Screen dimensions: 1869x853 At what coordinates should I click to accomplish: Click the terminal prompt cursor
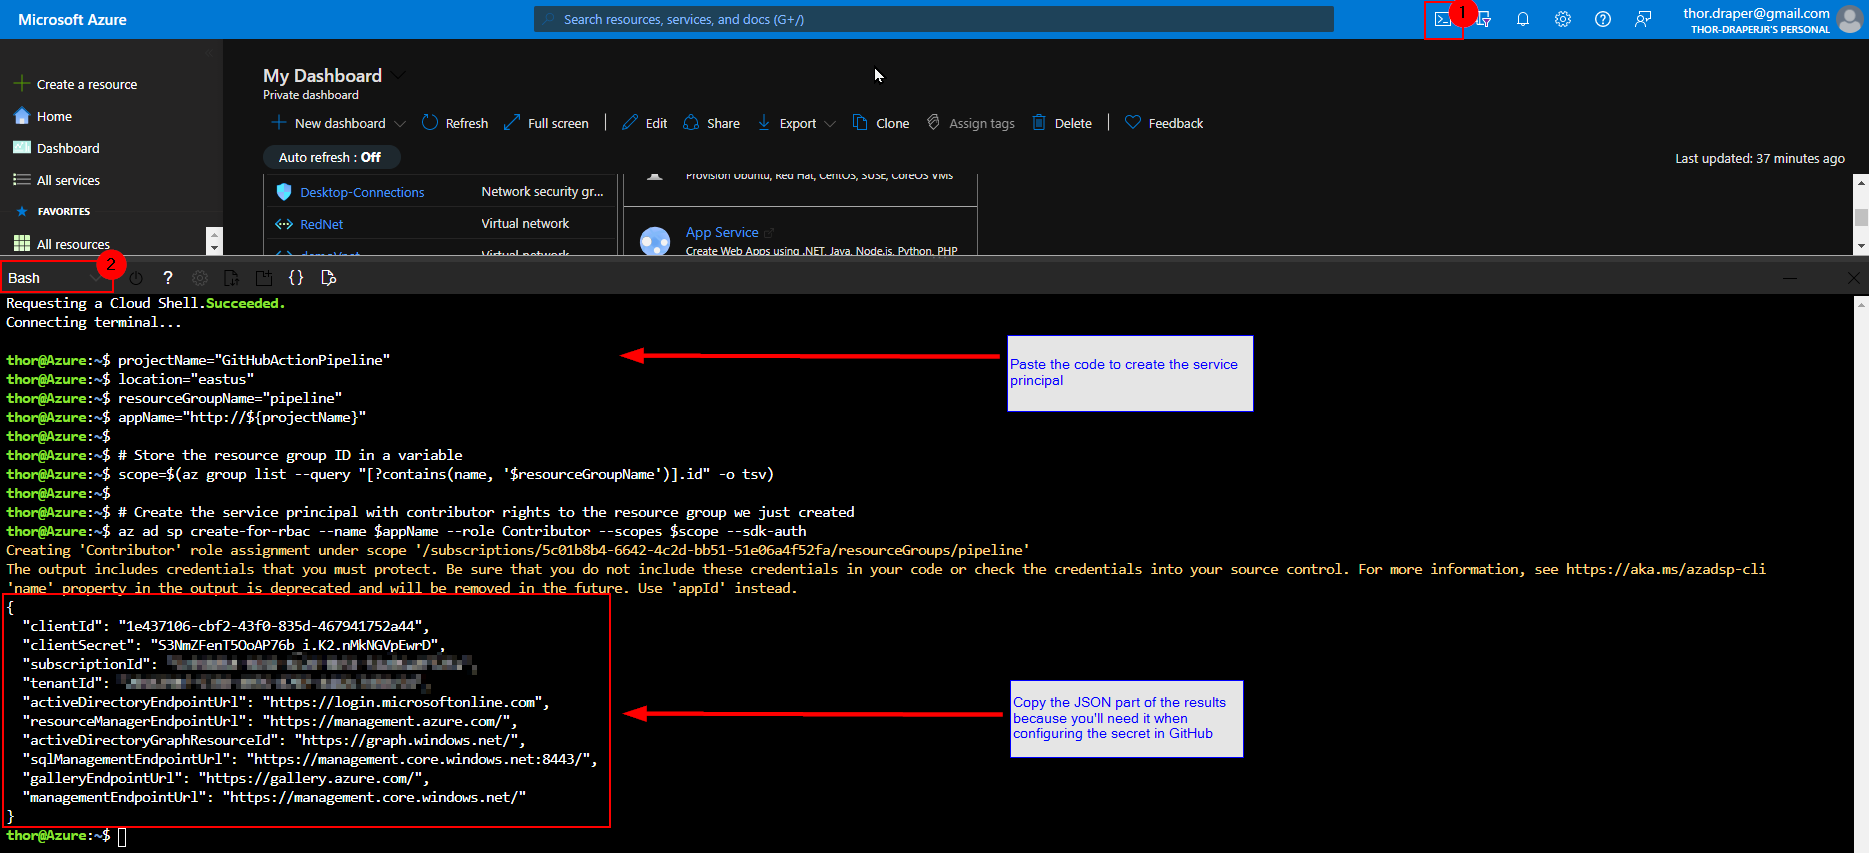(122, 837)
